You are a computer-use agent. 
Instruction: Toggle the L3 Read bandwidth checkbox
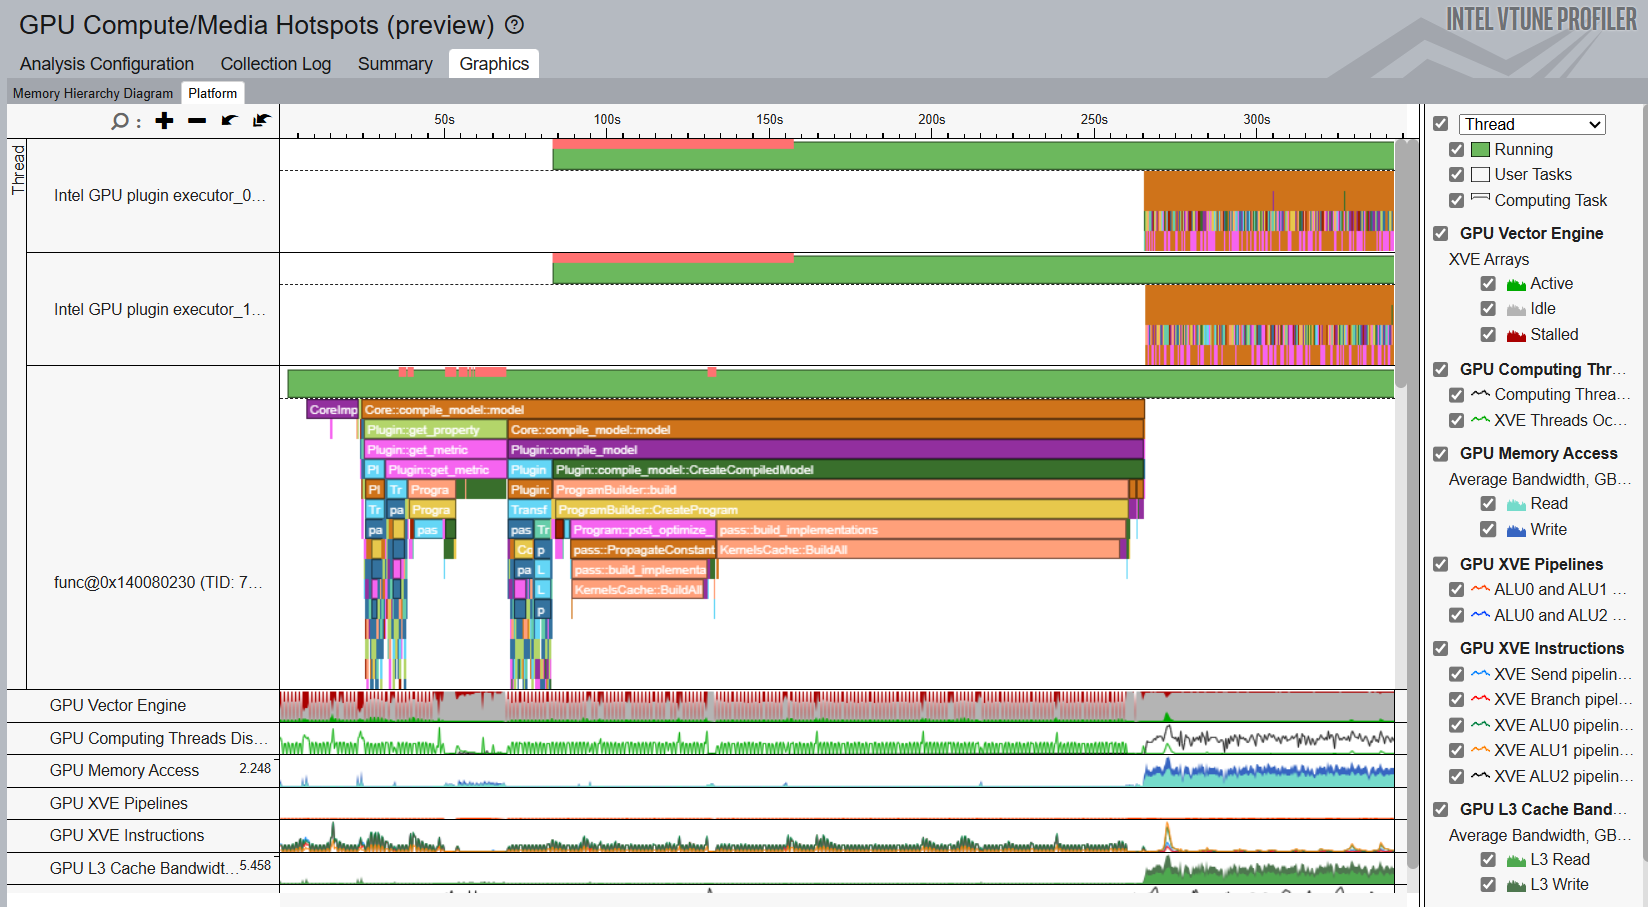point(1488,860)
